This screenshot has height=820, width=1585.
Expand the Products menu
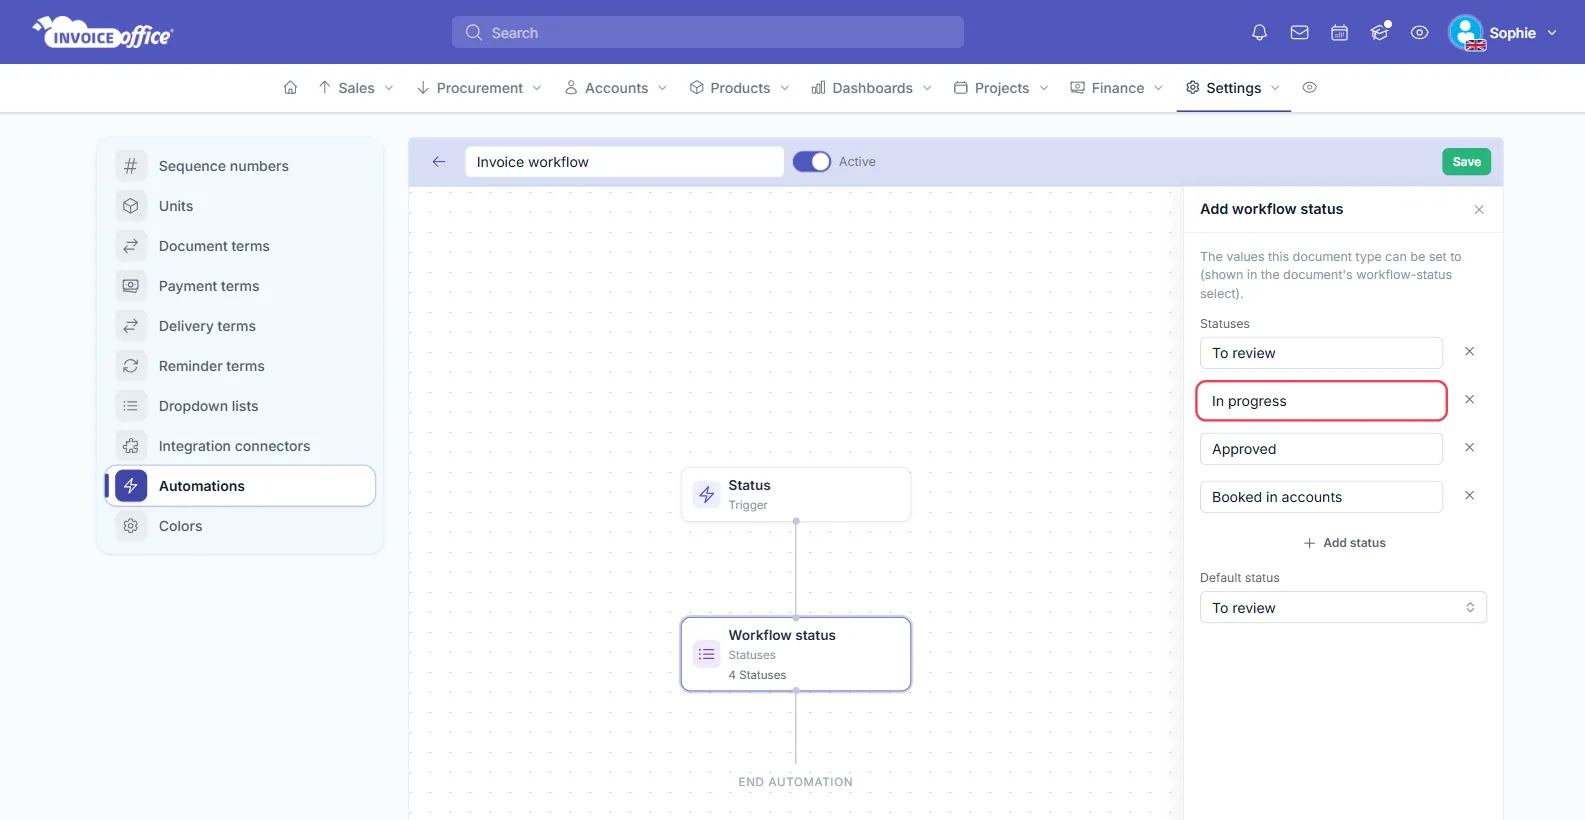click(740, 88)
